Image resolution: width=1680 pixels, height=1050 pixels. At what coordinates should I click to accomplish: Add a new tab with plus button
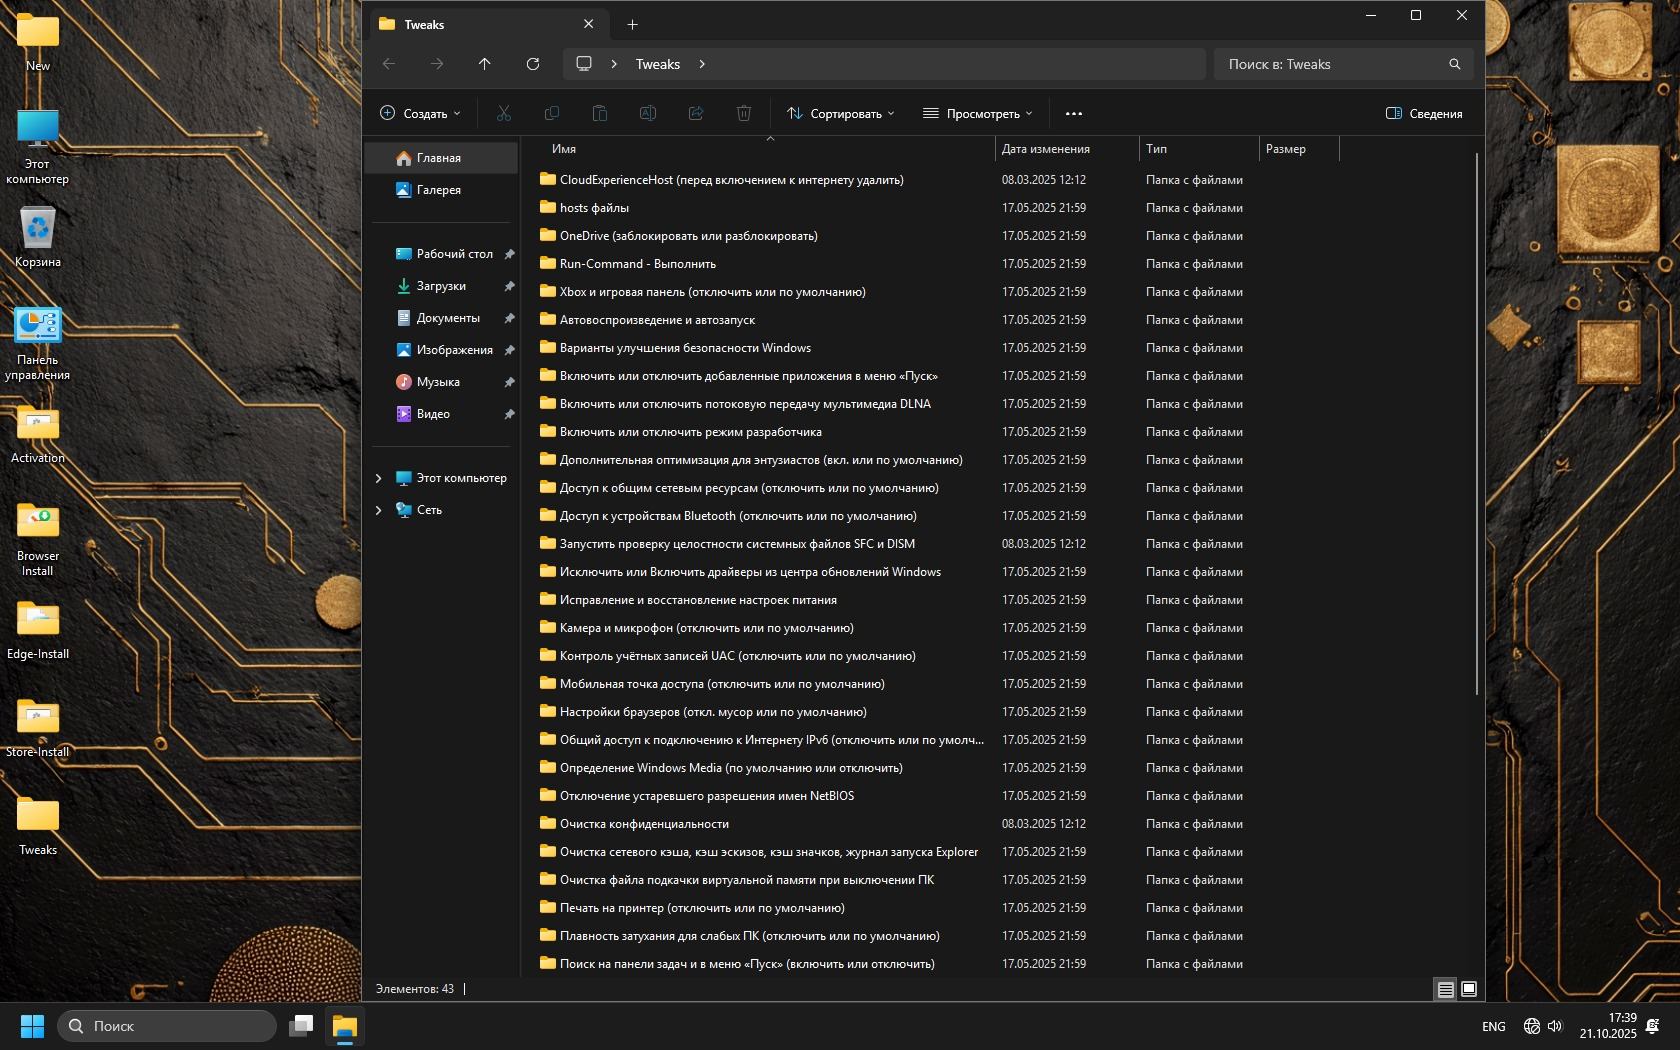click(632, 25)
